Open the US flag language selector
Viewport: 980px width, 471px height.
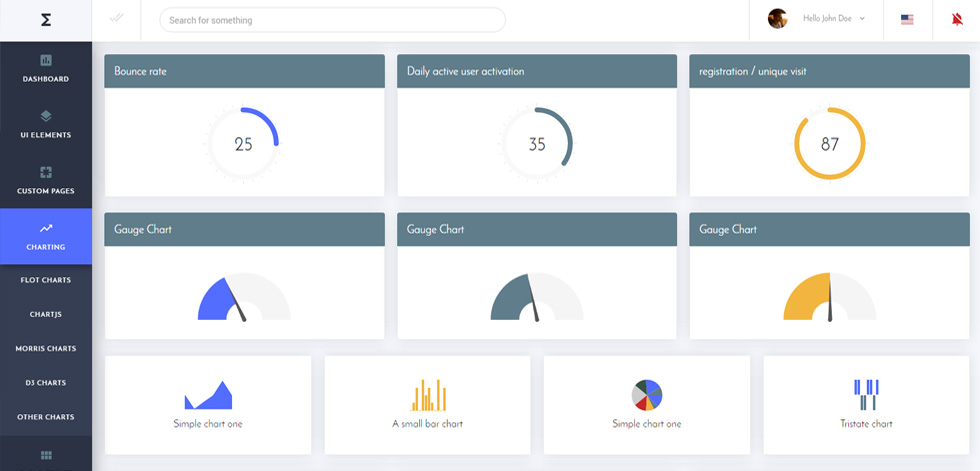tap(907, 20)
